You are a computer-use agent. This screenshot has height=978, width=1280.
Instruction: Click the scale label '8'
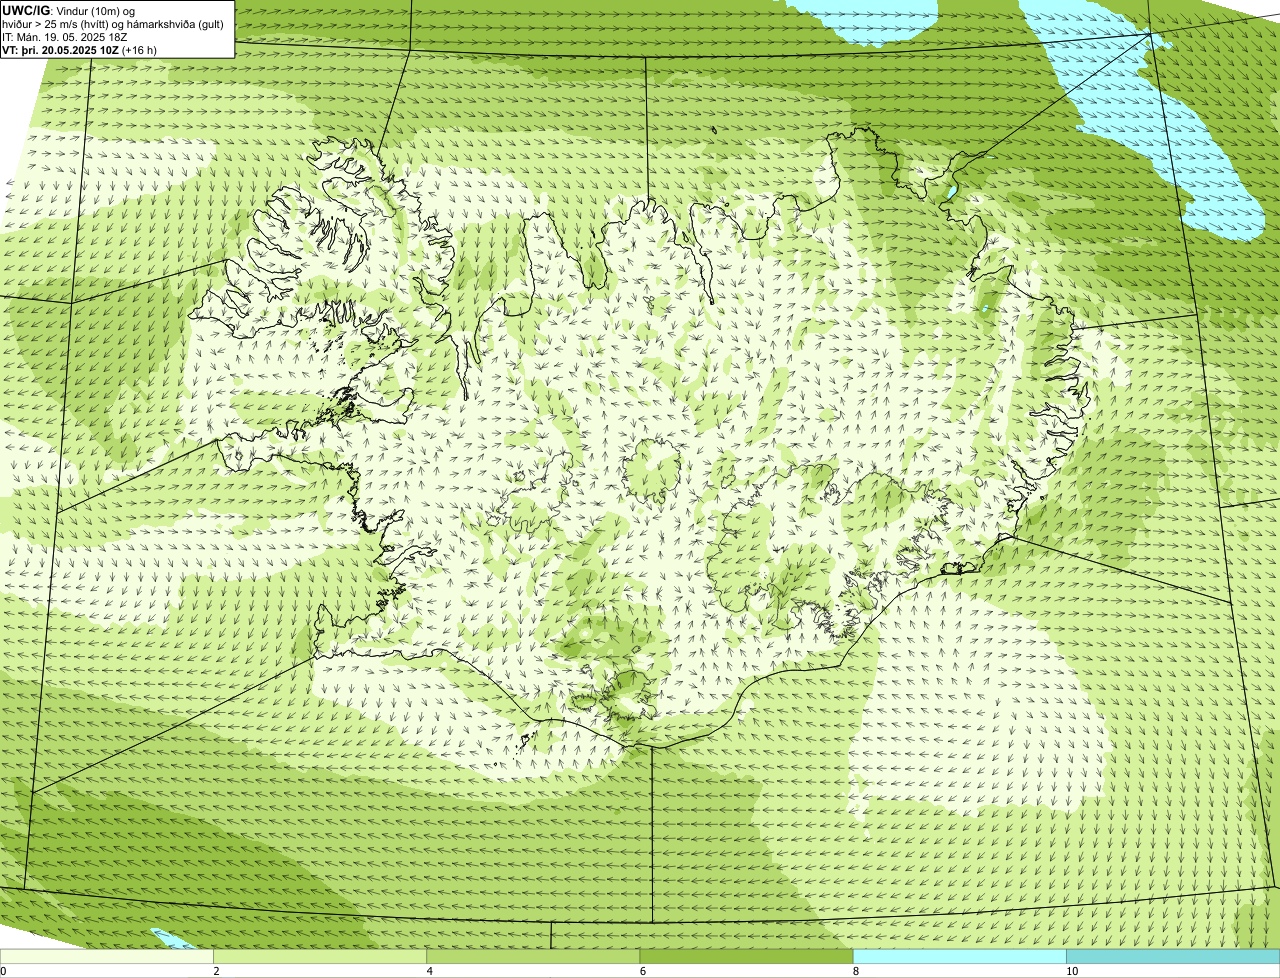click(x=855, y=971)
